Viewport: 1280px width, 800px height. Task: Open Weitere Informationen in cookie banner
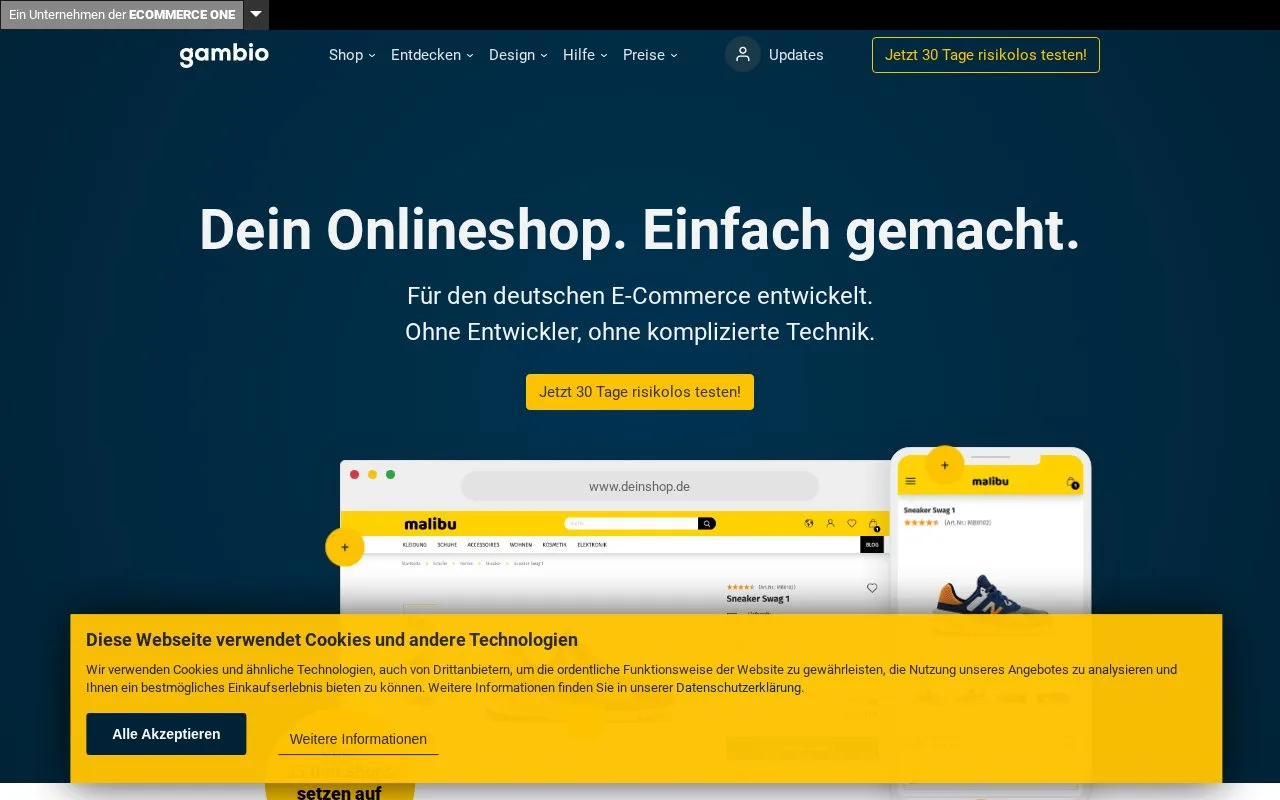358,740
